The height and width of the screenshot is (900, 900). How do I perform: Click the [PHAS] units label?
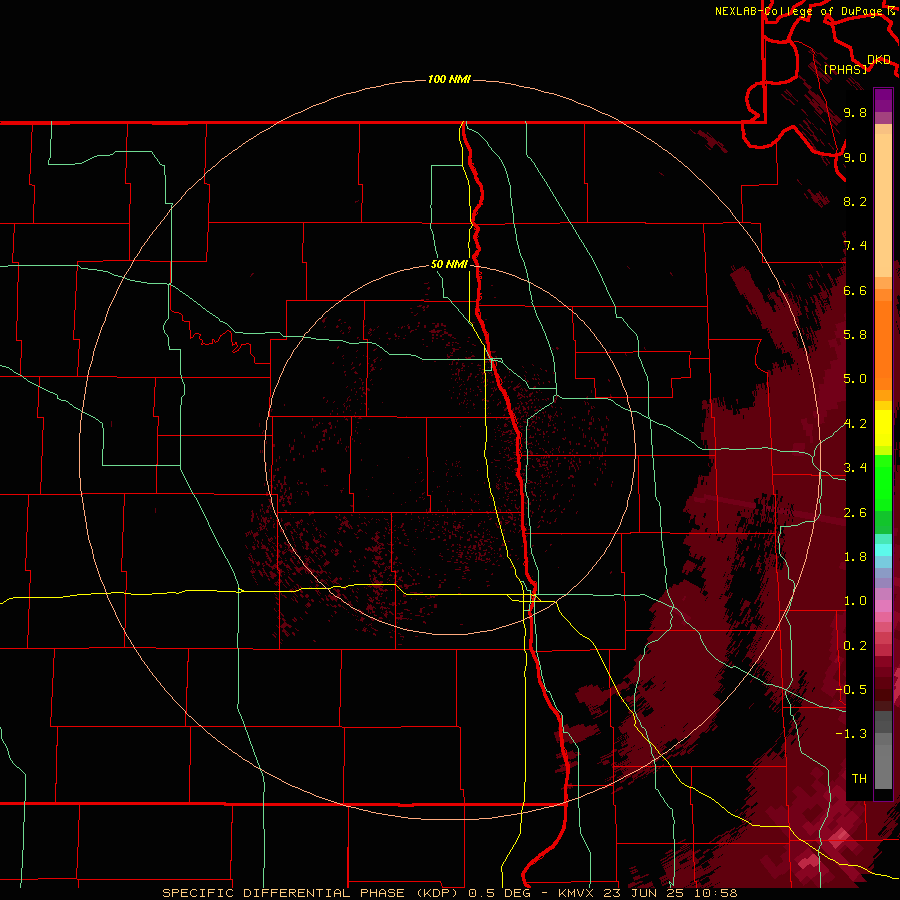tap(845, 69)
